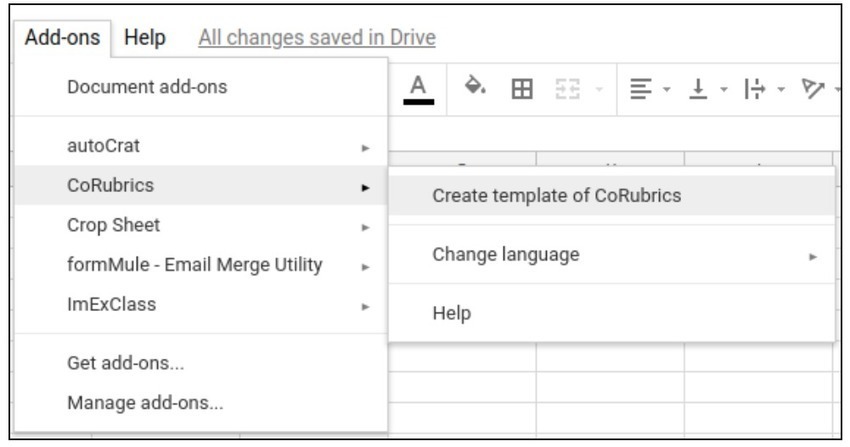The height and width of the screenshot is (447, 850).
Task: Click All changes saved in Drive link
Action: (x=317, y=38)
